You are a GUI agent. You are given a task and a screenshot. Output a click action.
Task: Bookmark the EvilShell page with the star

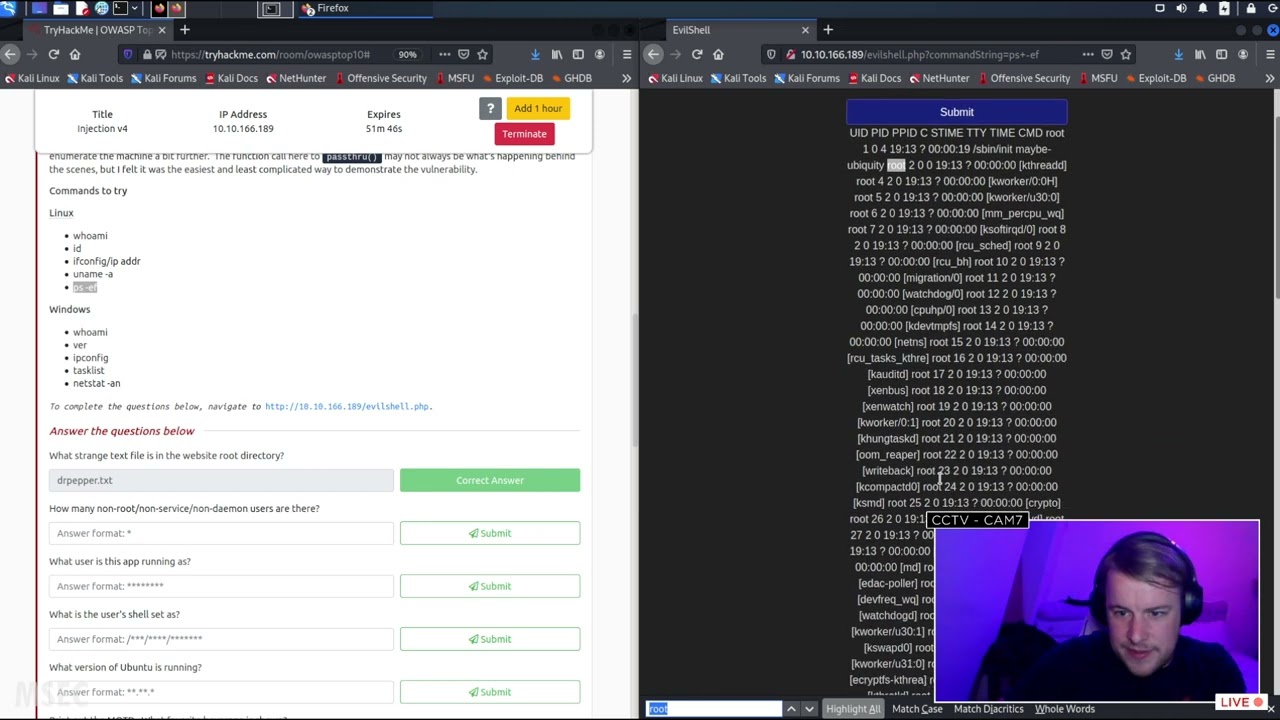pos(1126,54)
